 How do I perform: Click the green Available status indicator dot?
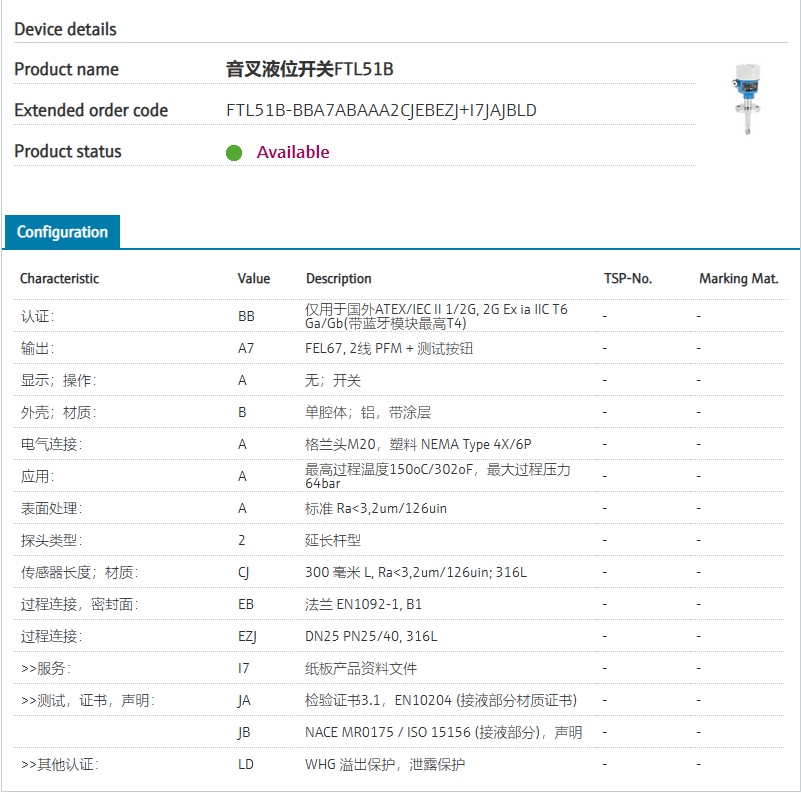point(234,153)
